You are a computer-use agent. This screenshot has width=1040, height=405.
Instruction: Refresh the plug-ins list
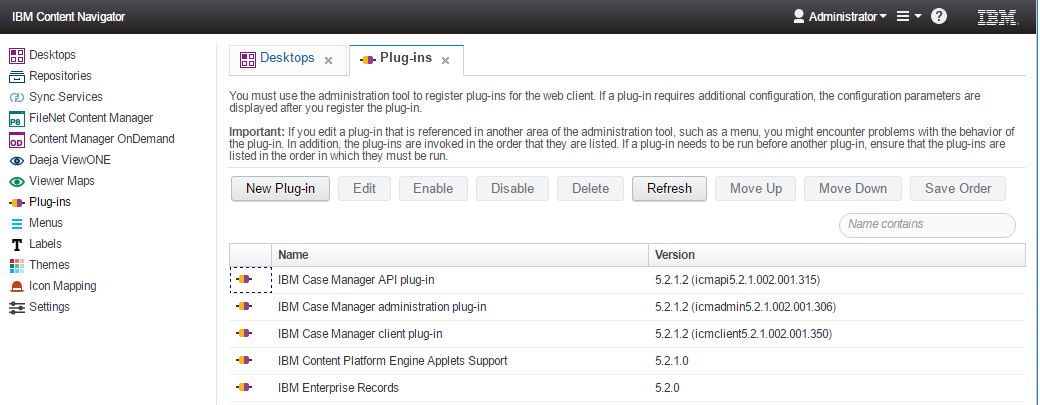[x=669, y=188]
